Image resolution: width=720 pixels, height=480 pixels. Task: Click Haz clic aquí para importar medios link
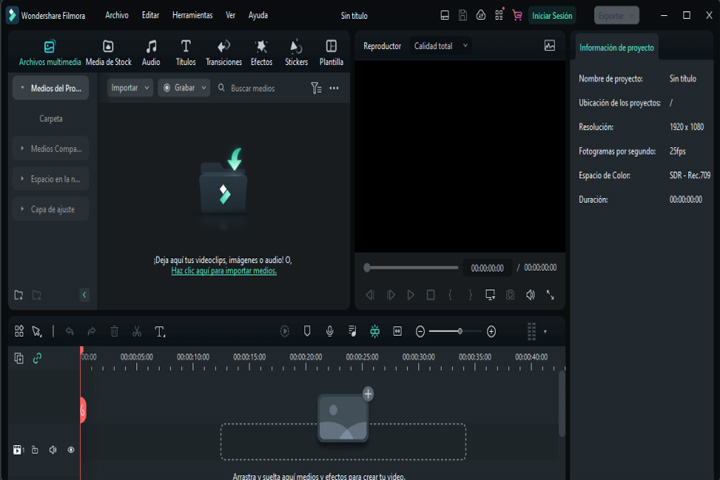[224, 271]
